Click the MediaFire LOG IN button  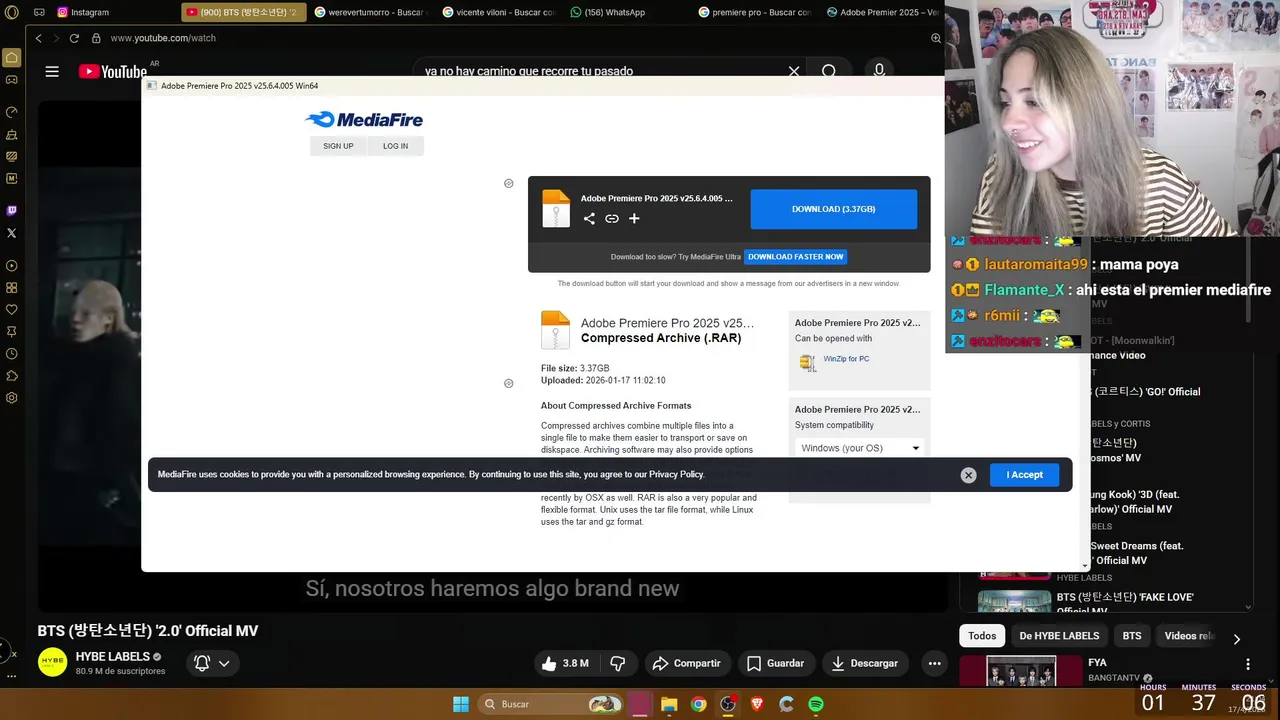coord(395,146)
